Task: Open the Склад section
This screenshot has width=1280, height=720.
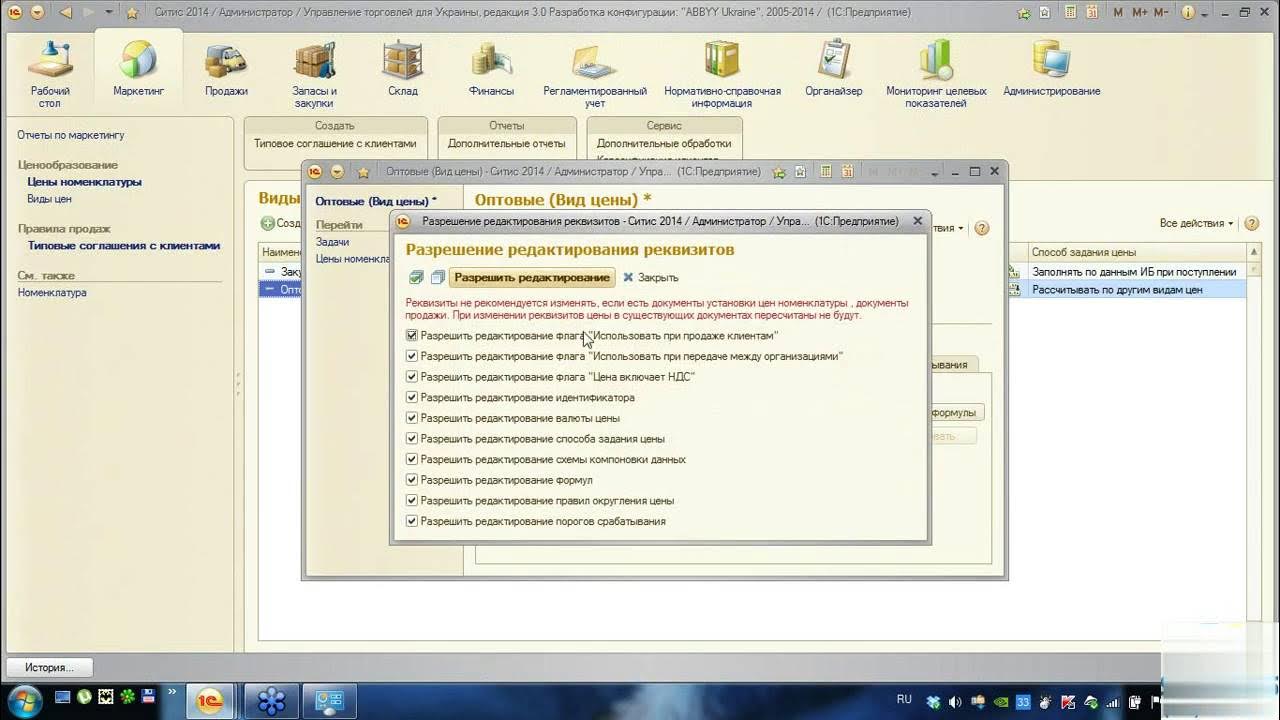Action: (x=402, y=70)
